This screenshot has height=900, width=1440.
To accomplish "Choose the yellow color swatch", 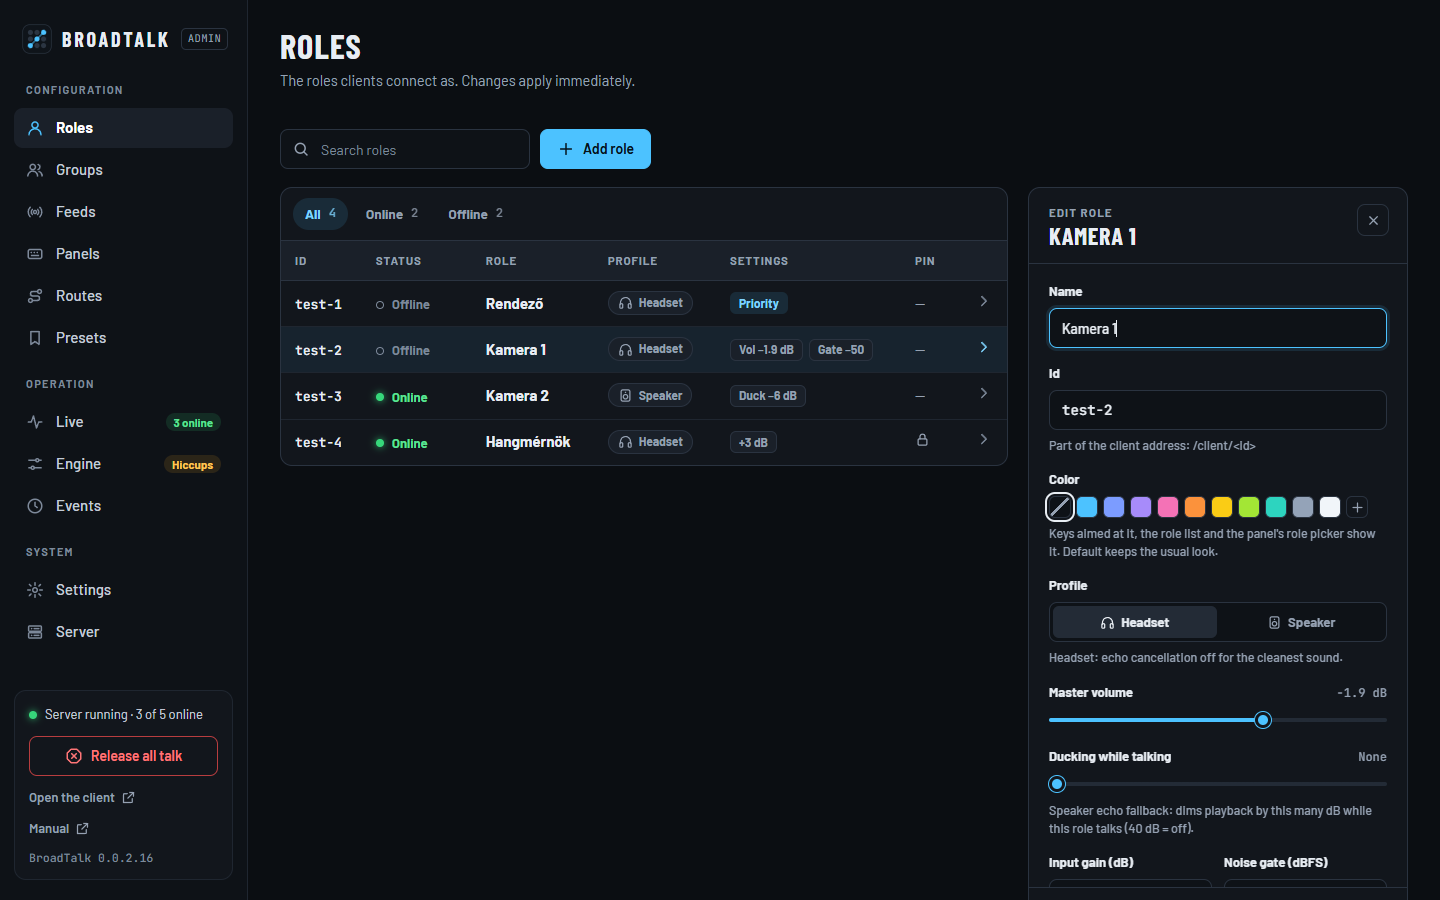I will [1222, 507].
